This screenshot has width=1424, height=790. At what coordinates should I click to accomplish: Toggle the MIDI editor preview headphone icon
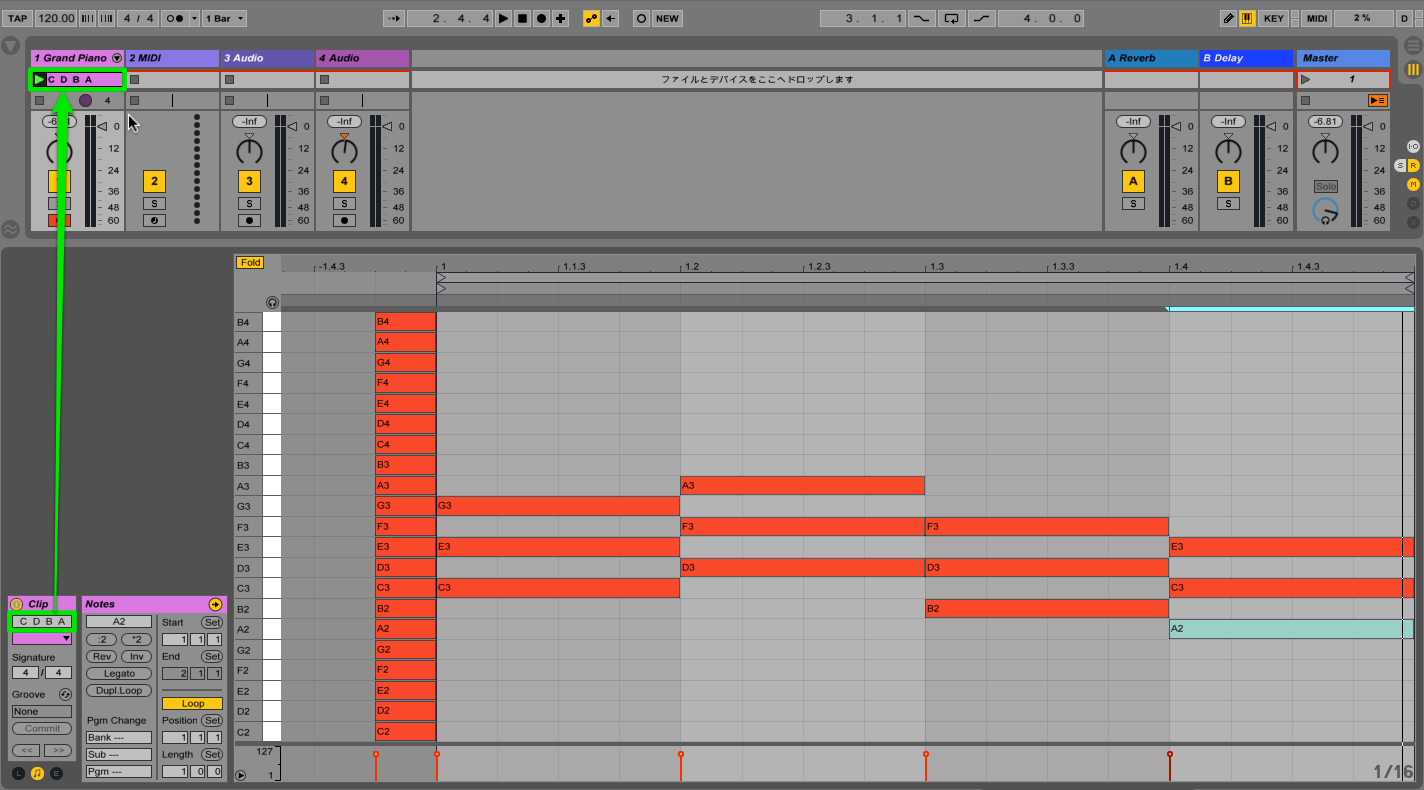(x=272, y=302)
